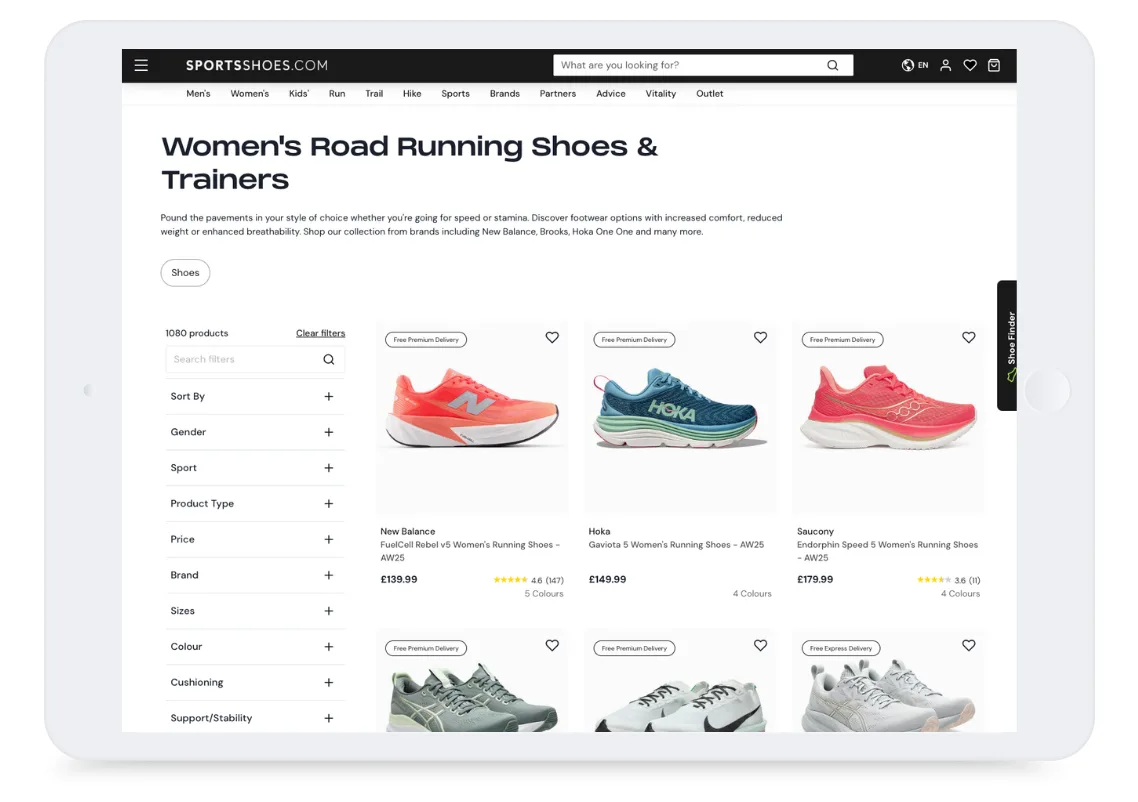Open FuelCell Rebel v5 product title
1138x802 pixels.
tap(470, 552)
